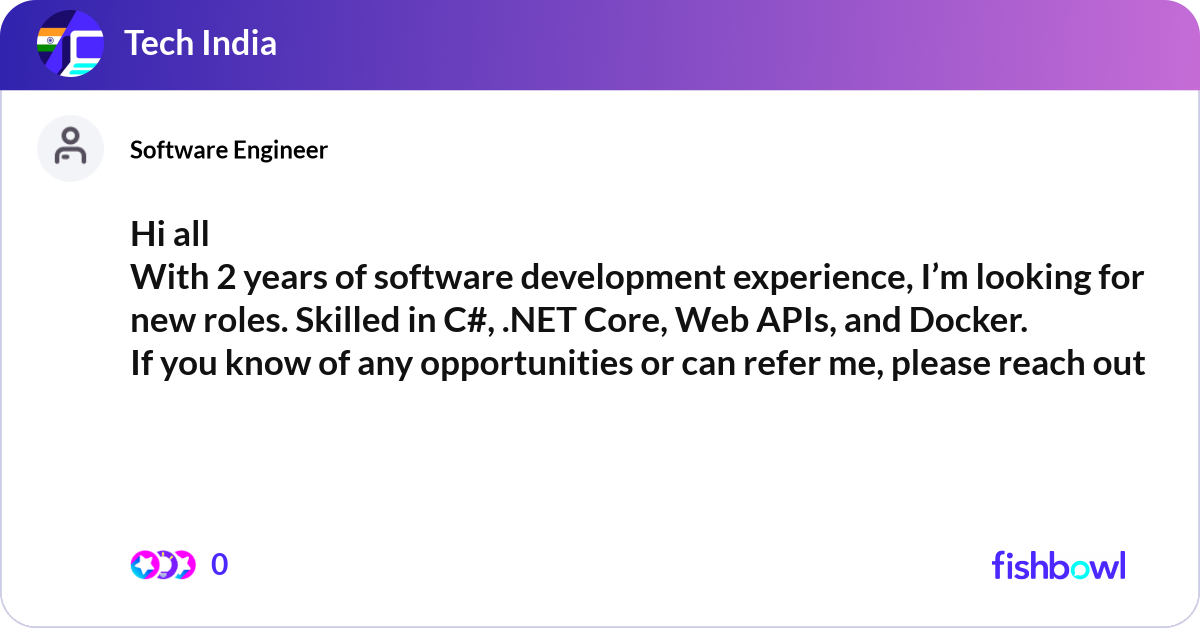The image size is (1200, 628).
Task: Click the Indian flag on the bowl logo
Action: point(50,41)
